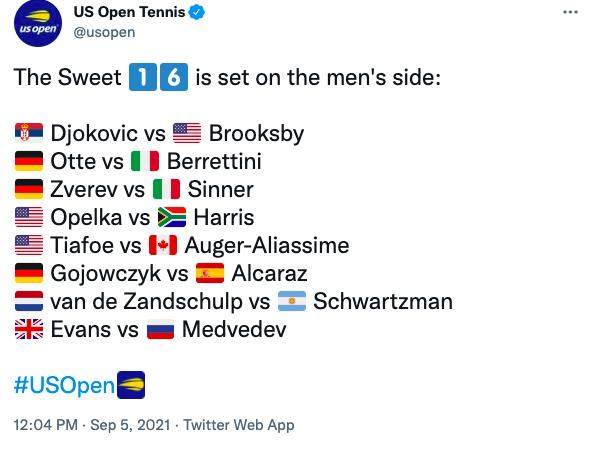This screenshot has height=449, width=594.
Task: Click the UK flag beside Evans
Action: [x=29, y=329]
